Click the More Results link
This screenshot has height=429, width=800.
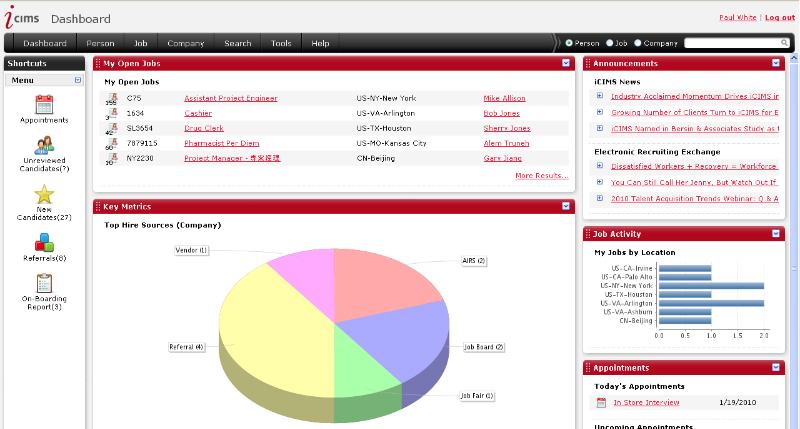(x=541, y=175)
